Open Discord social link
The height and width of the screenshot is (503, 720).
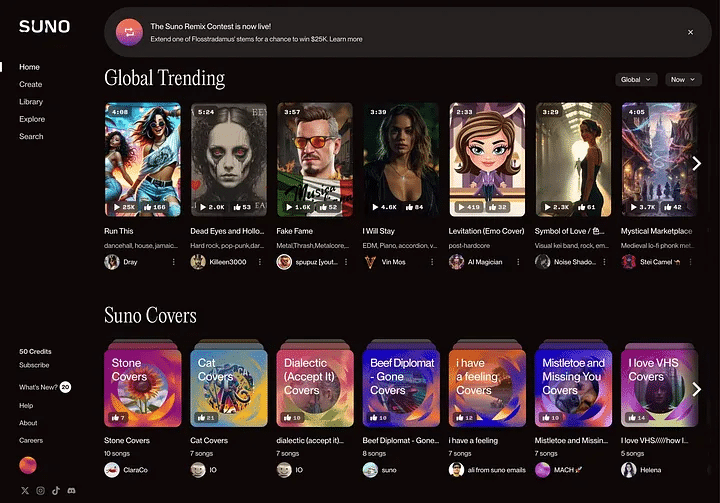click(71, 491)
